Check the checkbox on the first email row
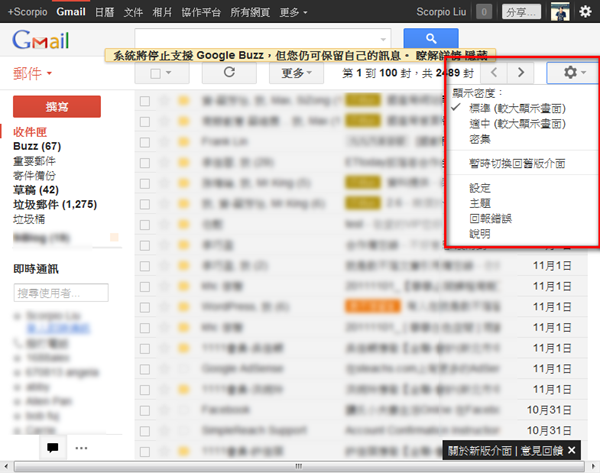The image size is (600, 473). [x=145, y=101]
